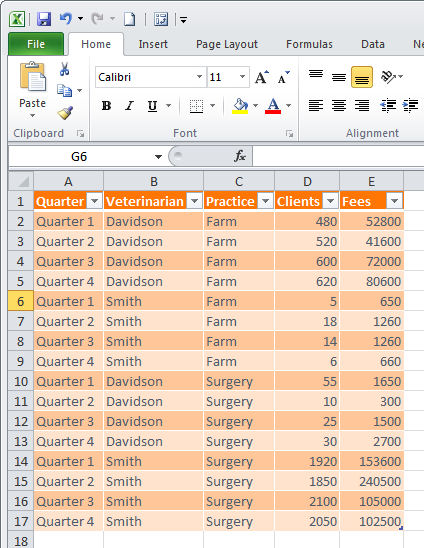
Task: Activate the Format Painter brush
Action: [65, 113]
